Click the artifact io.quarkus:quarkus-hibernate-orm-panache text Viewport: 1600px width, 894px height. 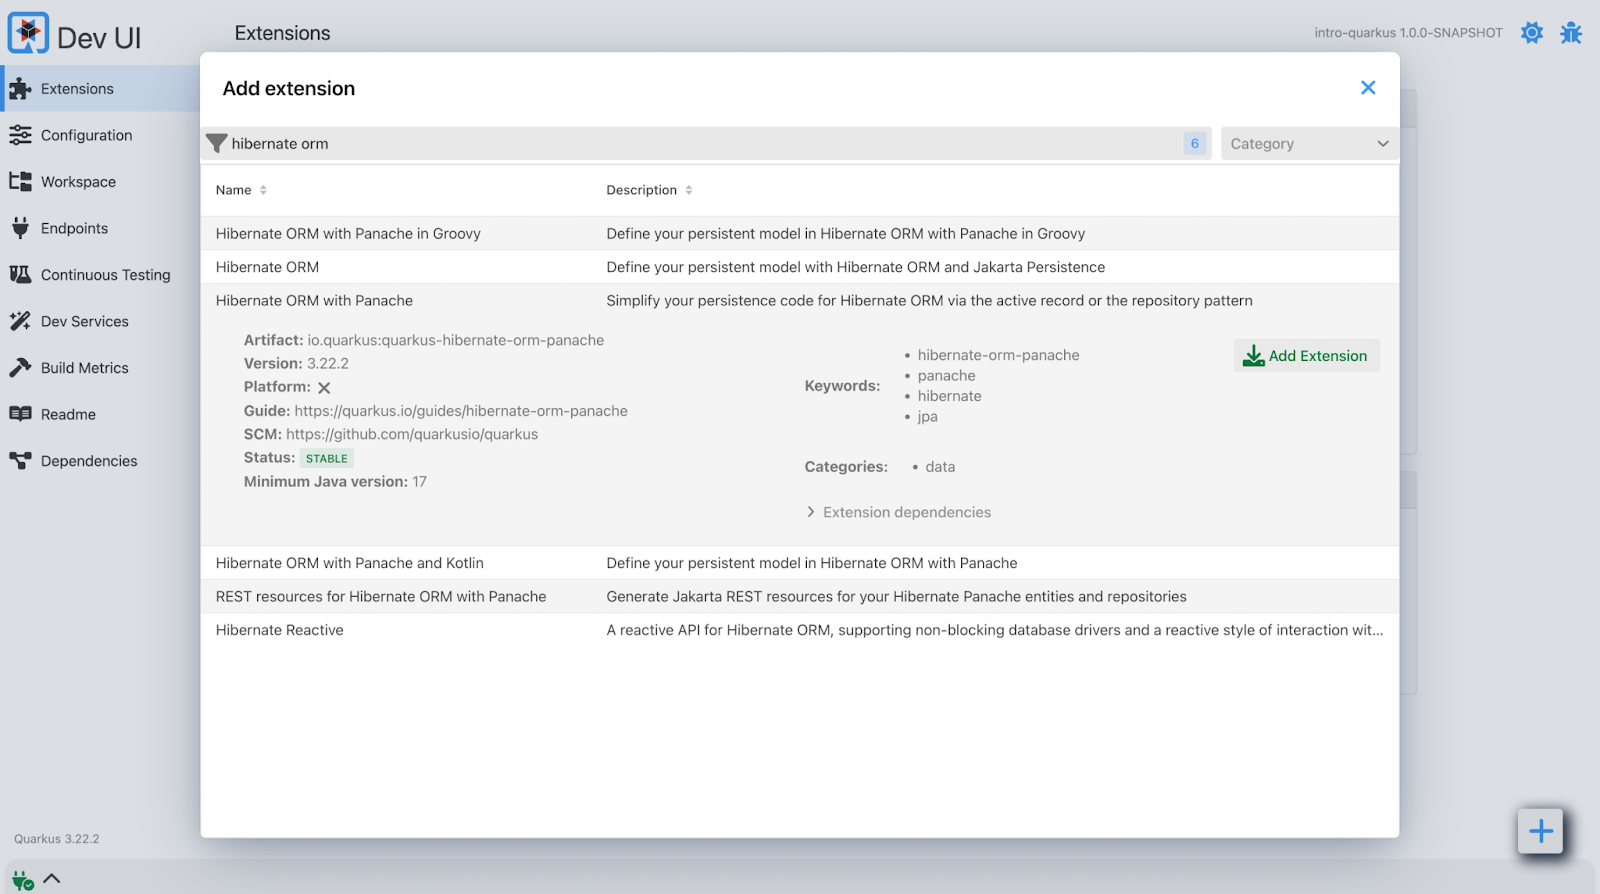click(x=455, y=340)
